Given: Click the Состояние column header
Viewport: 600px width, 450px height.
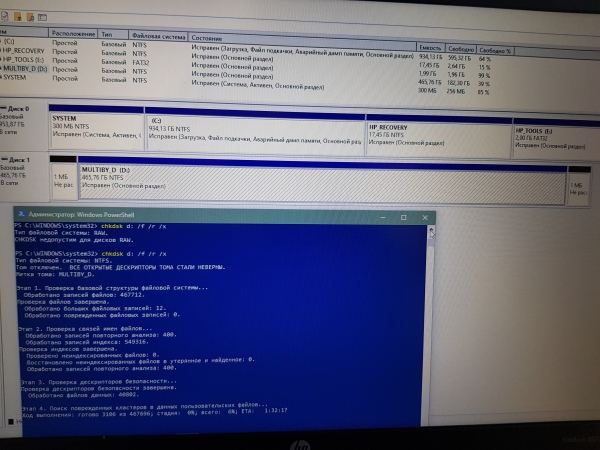Looking at the screenshot, I should (207, 36).
